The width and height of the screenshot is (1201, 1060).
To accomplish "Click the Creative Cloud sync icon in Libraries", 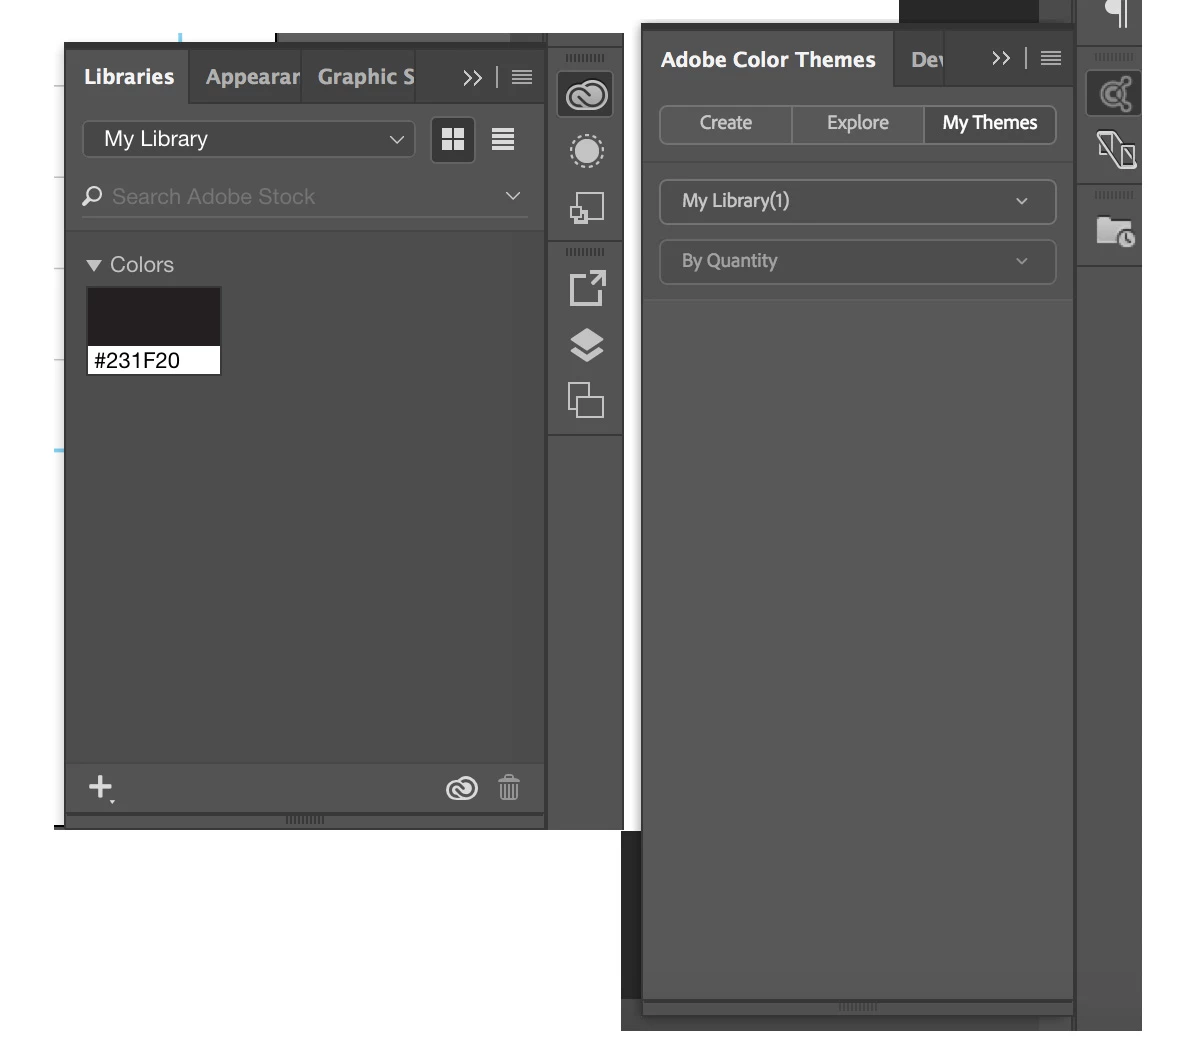I will [x=461, y=789].
